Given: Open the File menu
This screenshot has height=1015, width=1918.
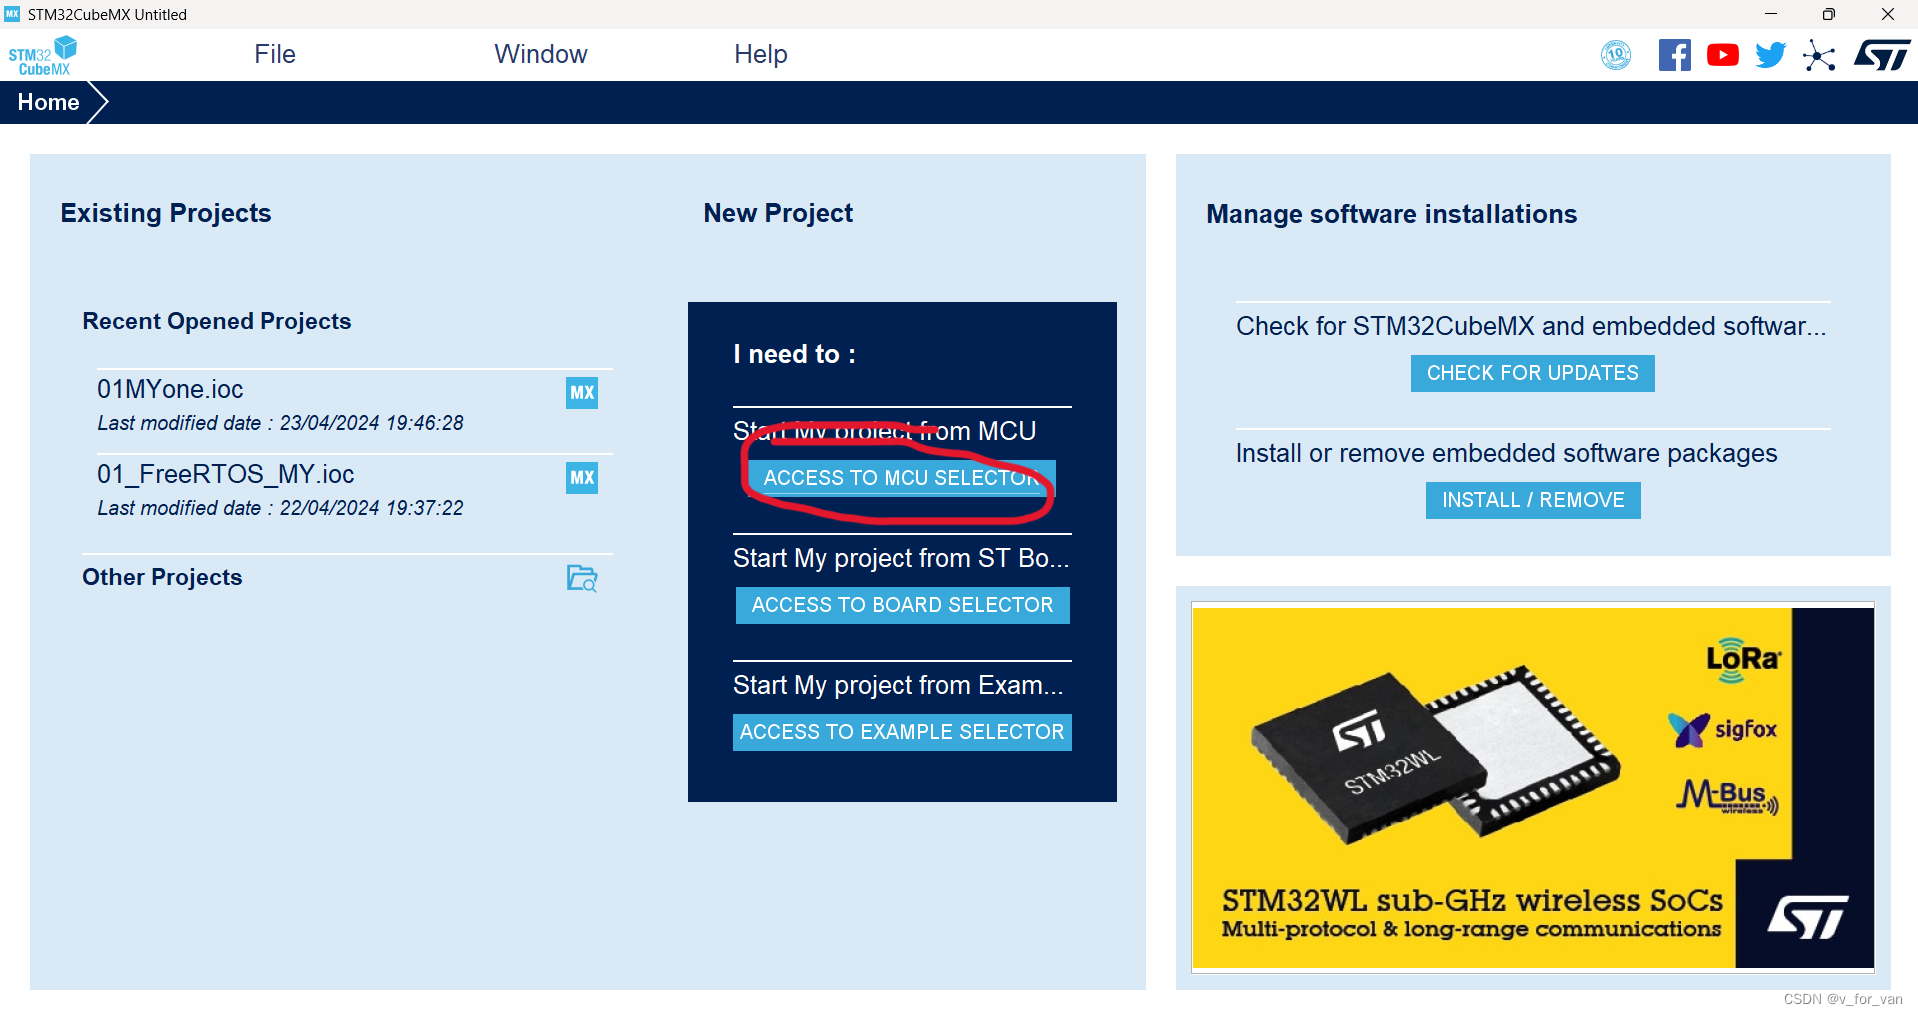Looking at the screenshot, I should pos(274,54).
